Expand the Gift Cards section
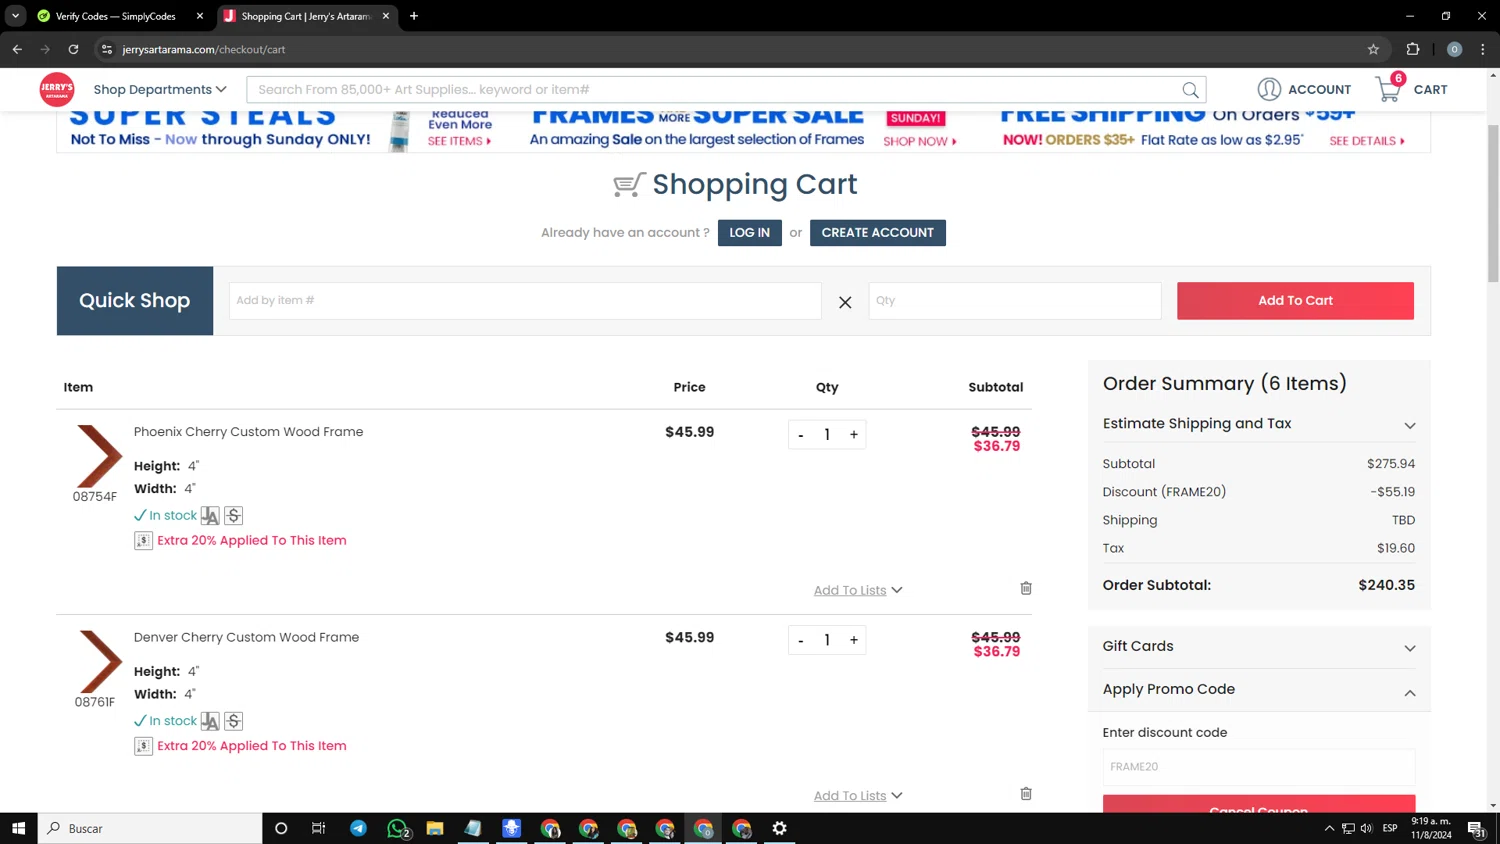This screenshot has width=1500, height=844. click(x=1259, y=647)
